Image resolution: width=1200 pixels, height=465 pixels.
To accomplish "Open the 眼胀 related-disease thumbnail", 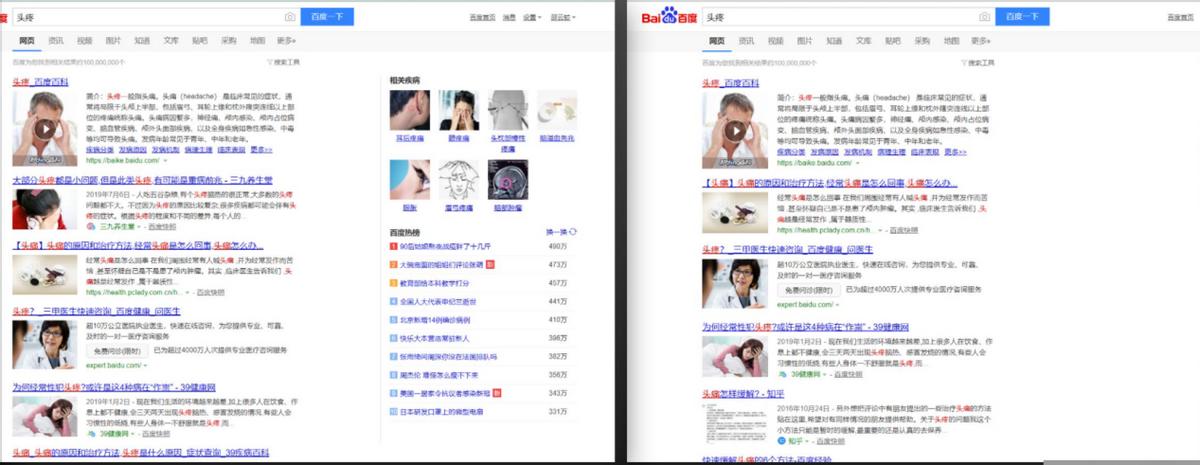I will 410,181.
